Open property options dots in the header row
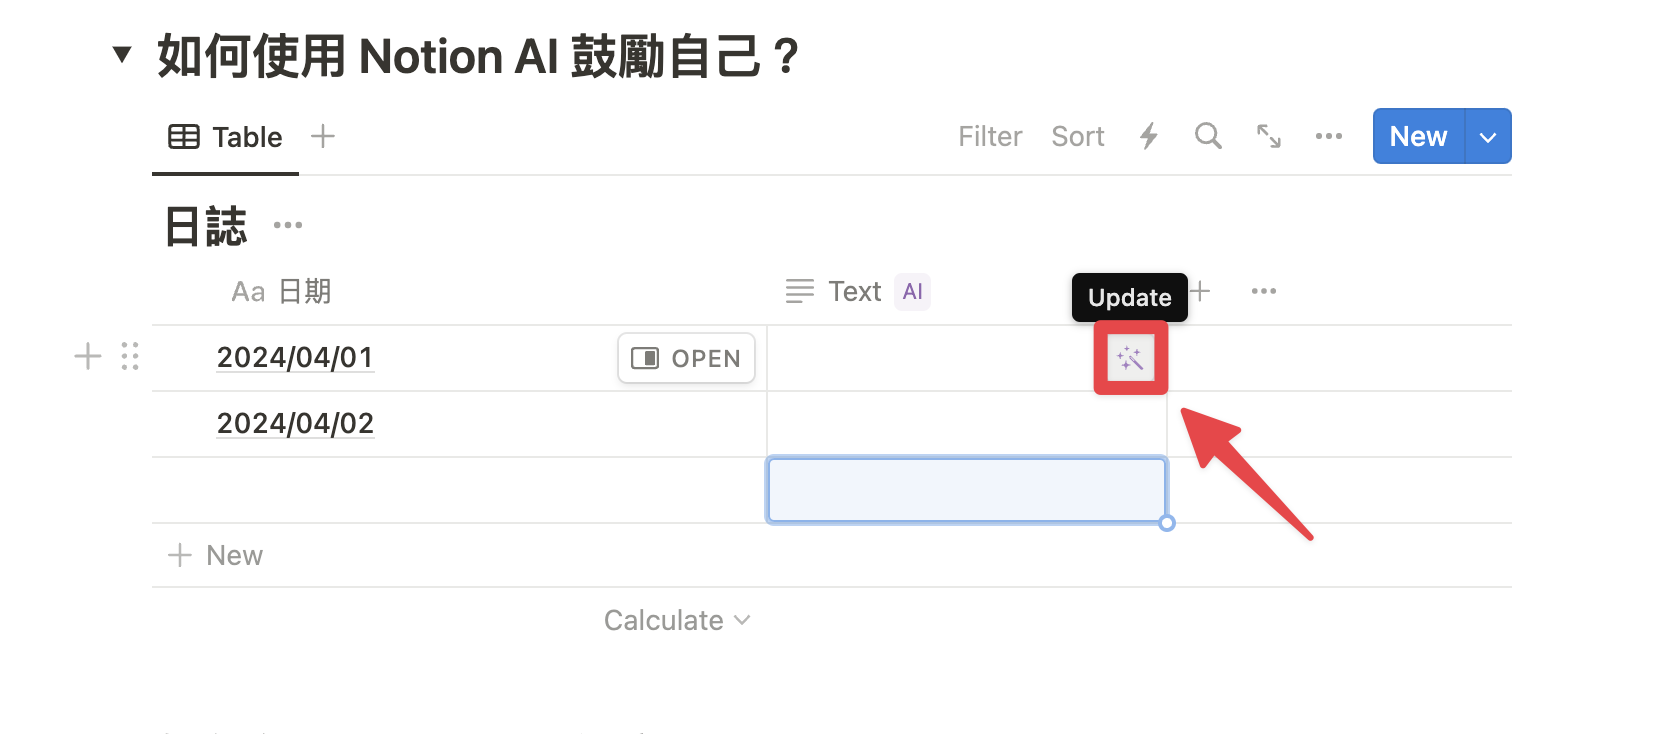The image size is (1674, 734). point(1264,291)
